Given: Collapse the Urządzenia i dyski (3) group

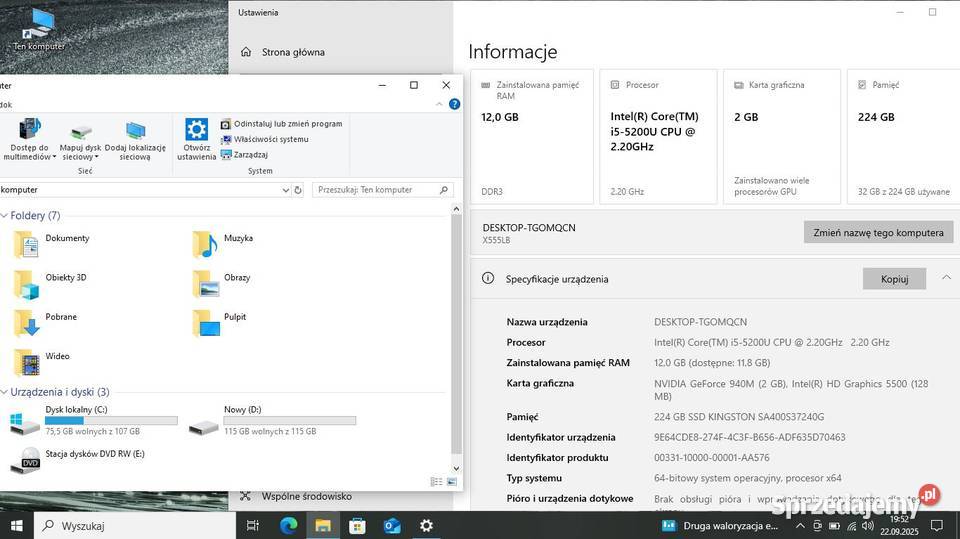Looking at the screenshot, I should (5, 392).
